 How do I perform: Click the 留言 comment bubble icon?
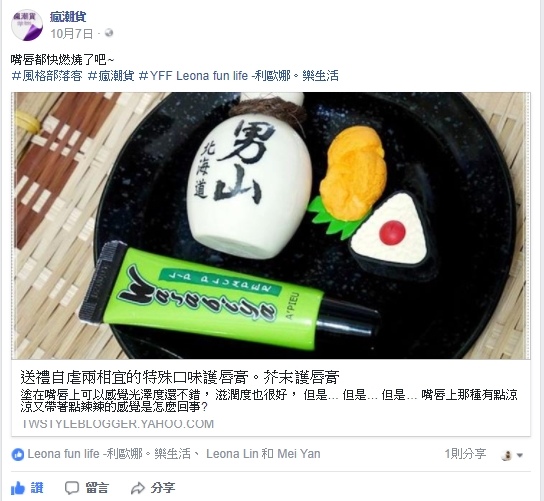72,488
